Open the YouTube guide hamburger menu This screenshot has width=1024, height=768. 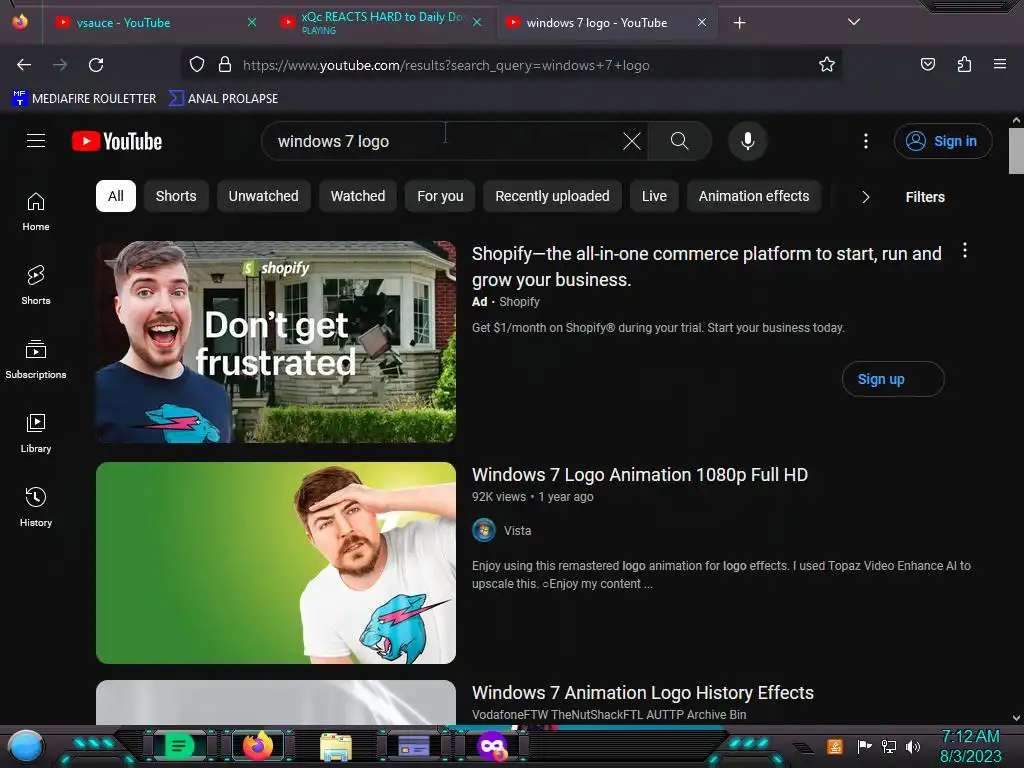click(x=36, y=141)
